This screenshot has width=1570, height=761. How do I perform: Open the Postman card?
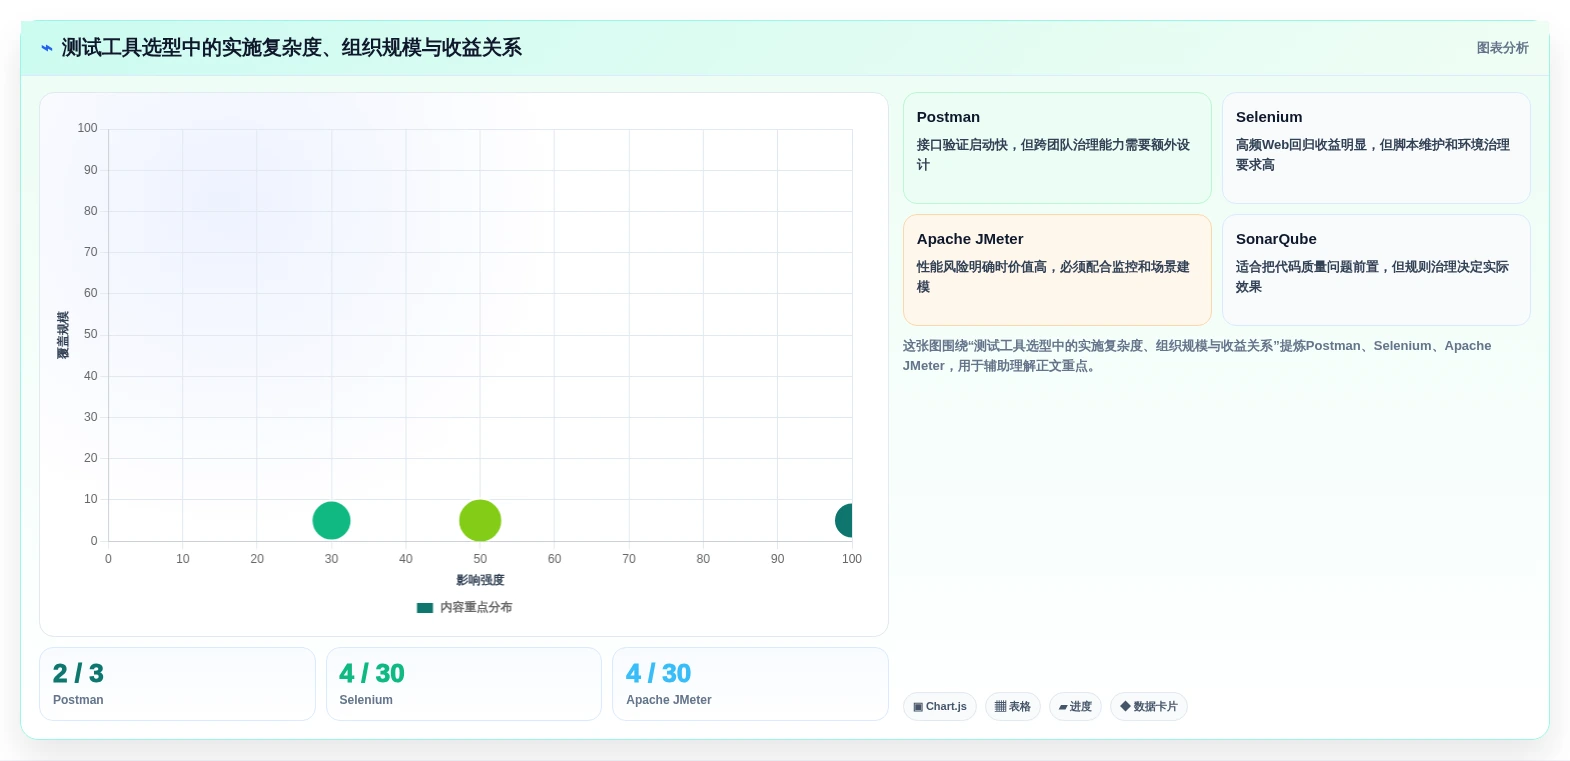click(x=1057, y=148)
